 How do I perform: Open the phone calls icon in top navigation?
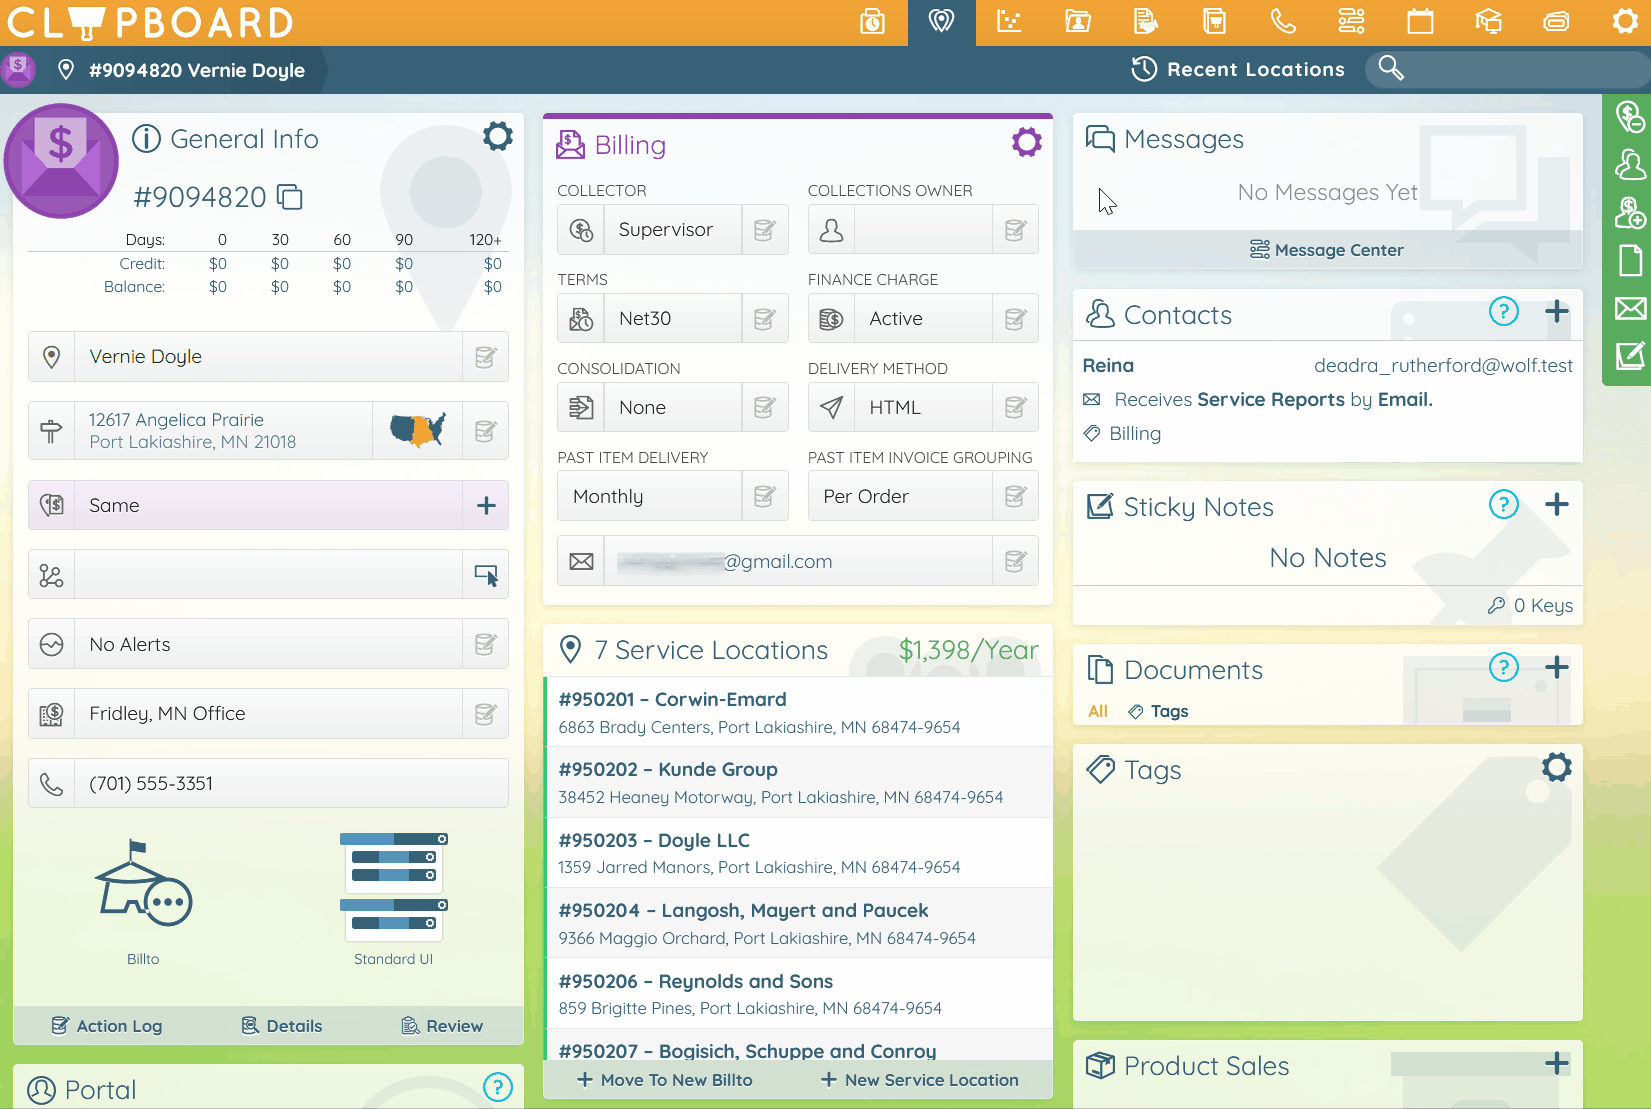1283,22
